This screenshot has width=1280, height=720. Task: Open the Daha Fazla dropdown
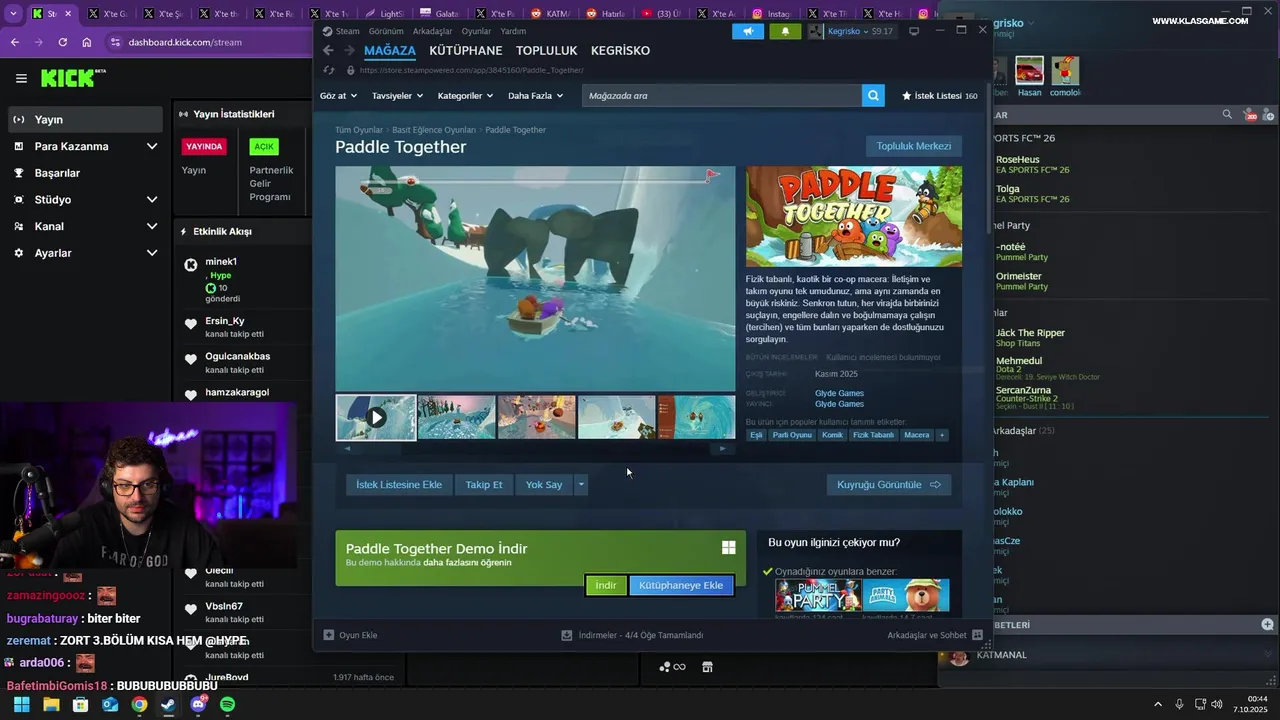[x=536, y=96]
